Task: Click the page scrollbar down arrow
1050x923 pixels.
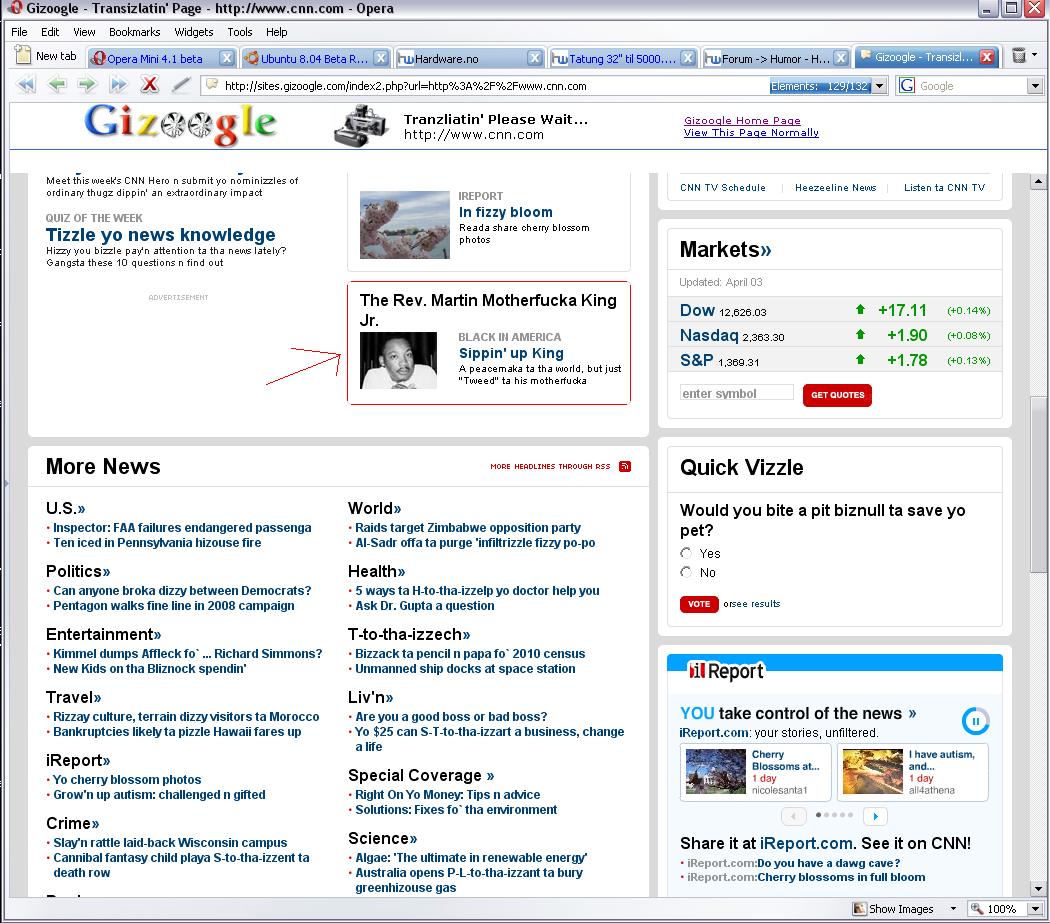Action: tap(1038, 889)
